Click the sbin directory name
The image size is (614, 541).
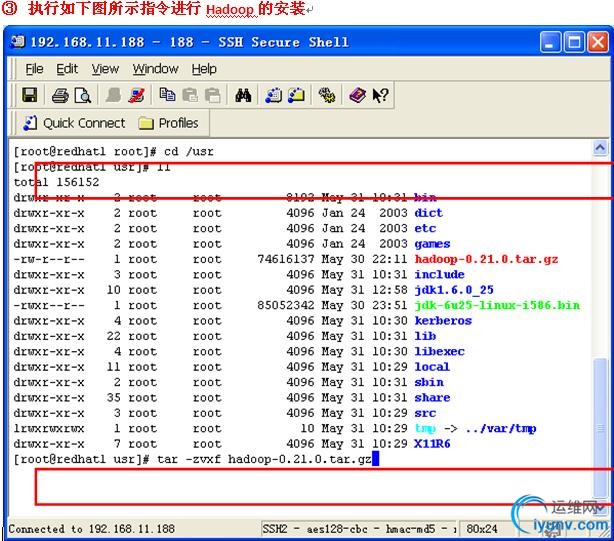point(429,382)
